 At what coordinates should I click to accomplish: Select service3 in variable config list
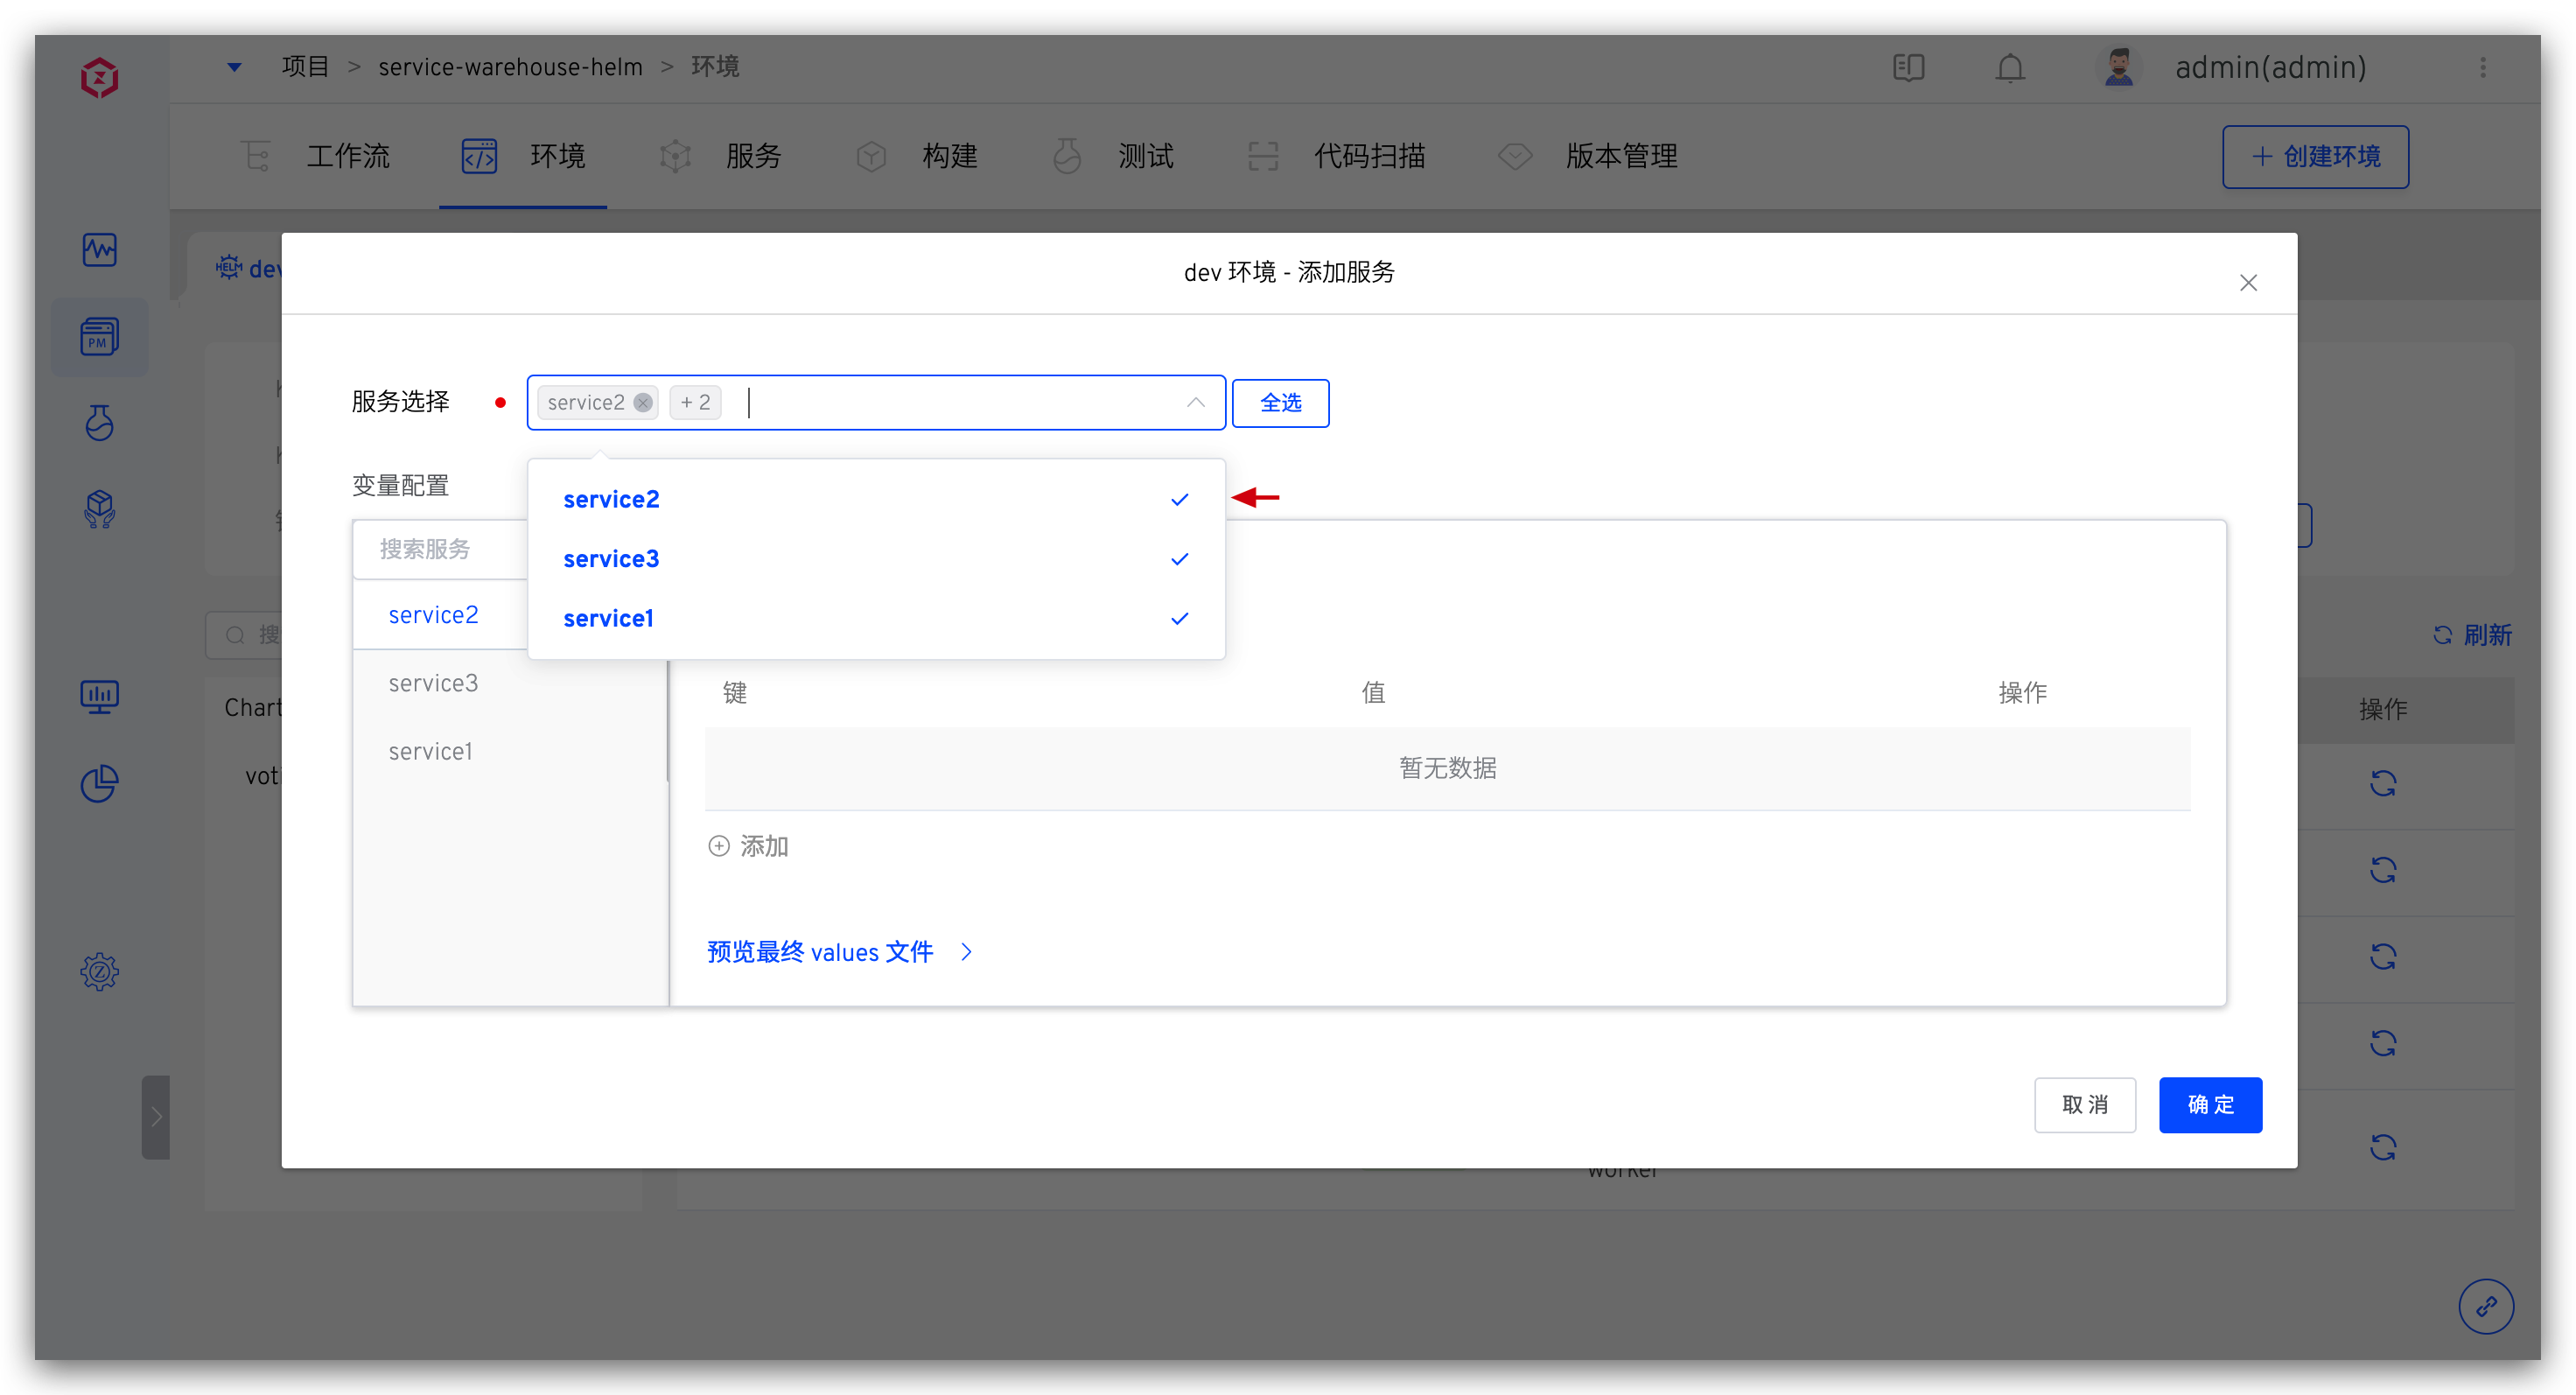433,683
